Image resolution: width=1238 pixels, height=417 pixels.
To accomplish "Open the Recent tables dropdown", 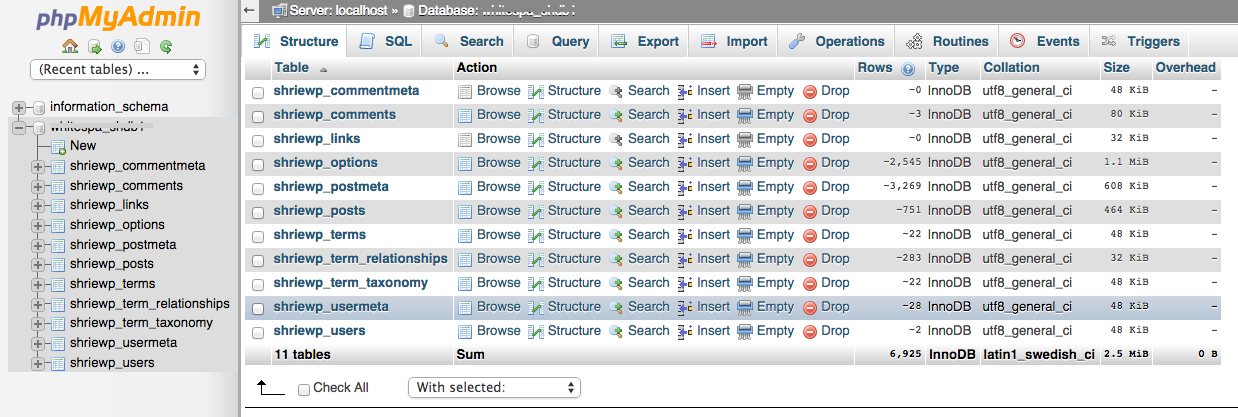I will point(118,70).
